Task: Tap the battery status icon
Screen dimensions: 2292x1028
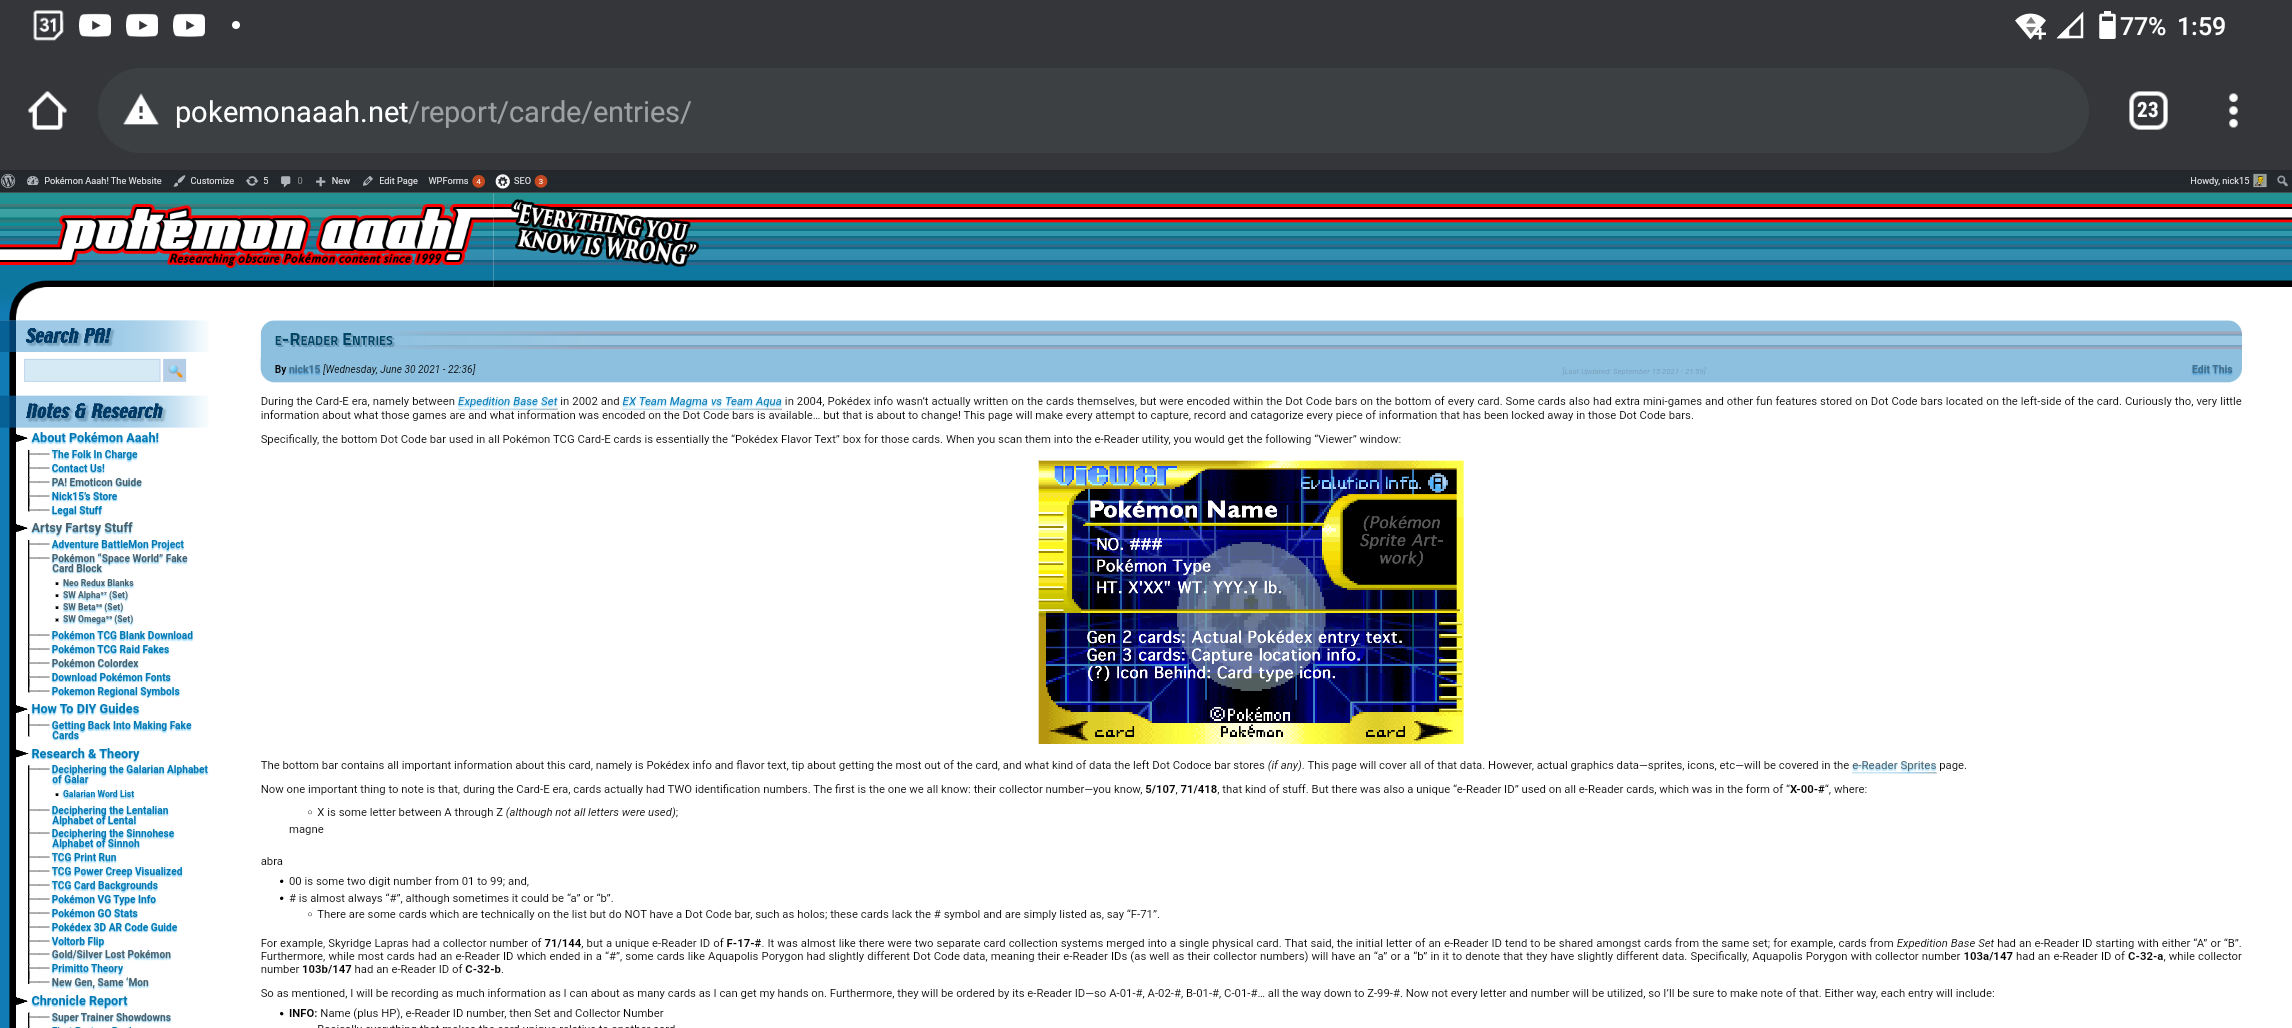Action: [2107, 25]
